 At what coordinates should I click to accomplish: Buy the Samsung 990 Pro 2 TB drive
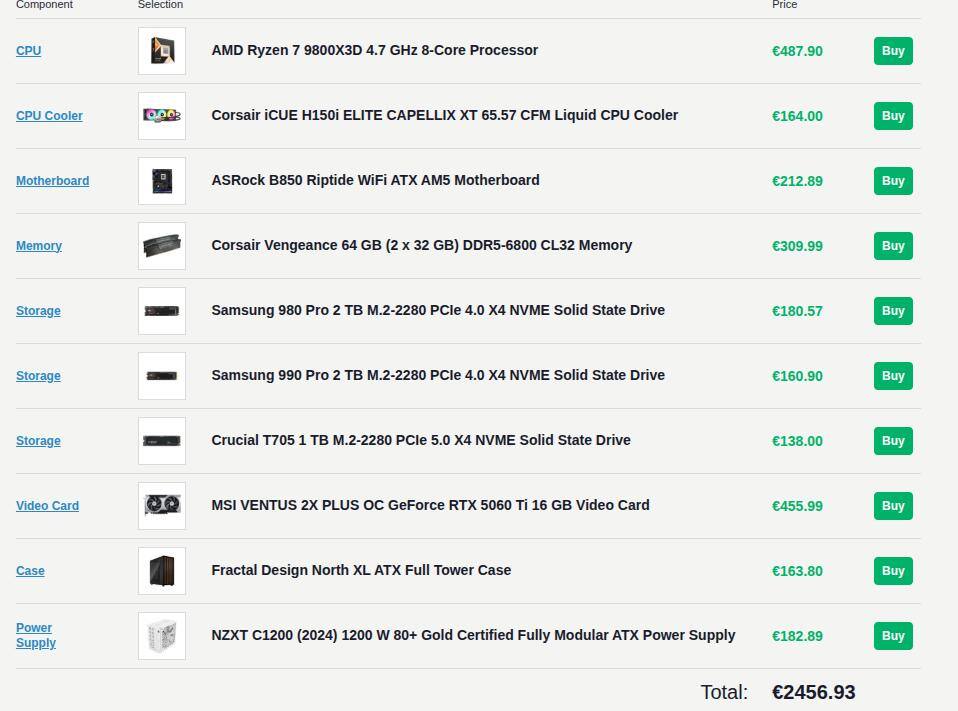[893, 376]
